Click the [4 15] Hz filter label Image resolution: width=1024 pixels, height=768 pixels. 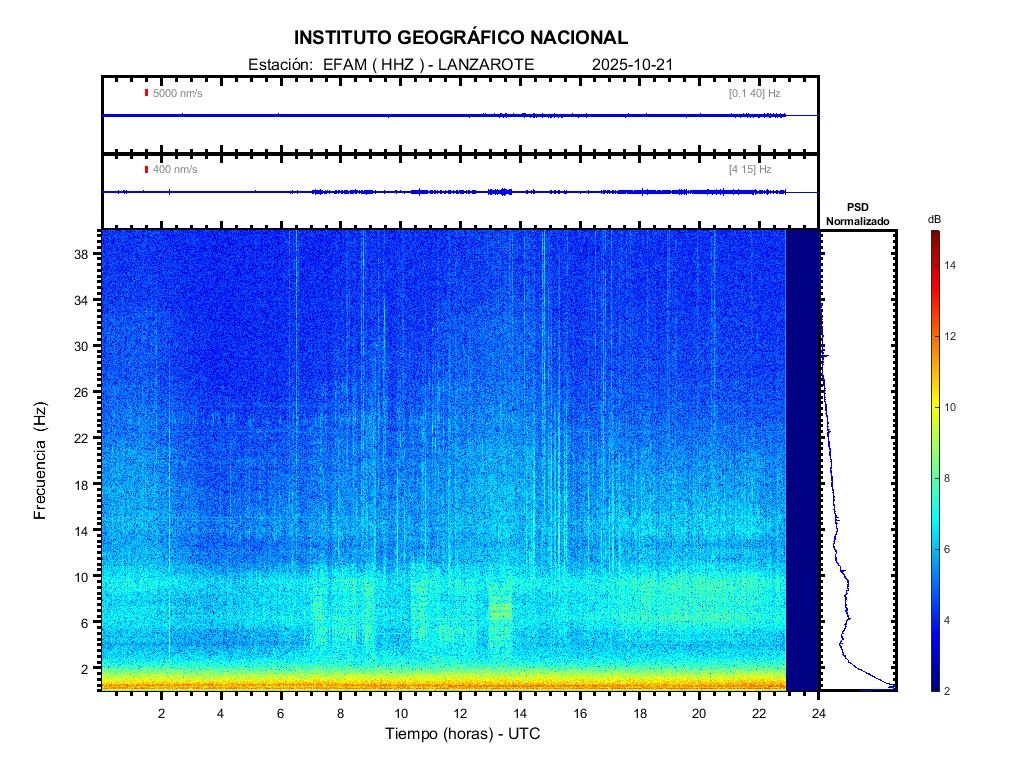tap(750, 169)
